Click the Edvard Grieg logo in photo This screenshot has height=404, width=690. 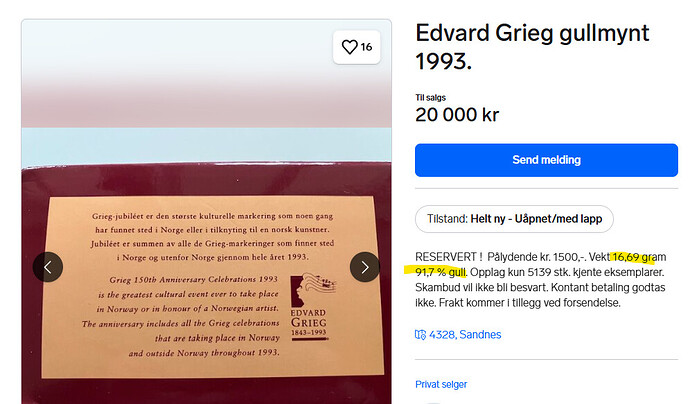(x=312, y=306)
